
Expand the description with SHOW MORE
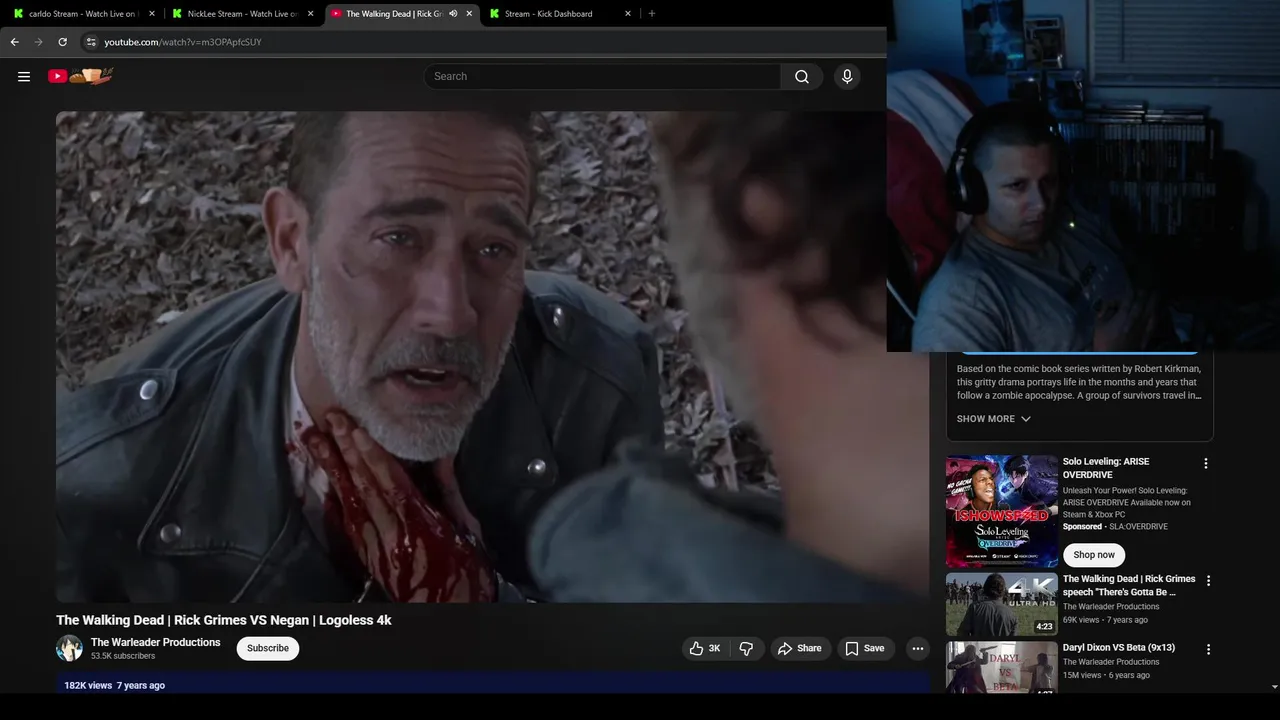coord(994,419)
